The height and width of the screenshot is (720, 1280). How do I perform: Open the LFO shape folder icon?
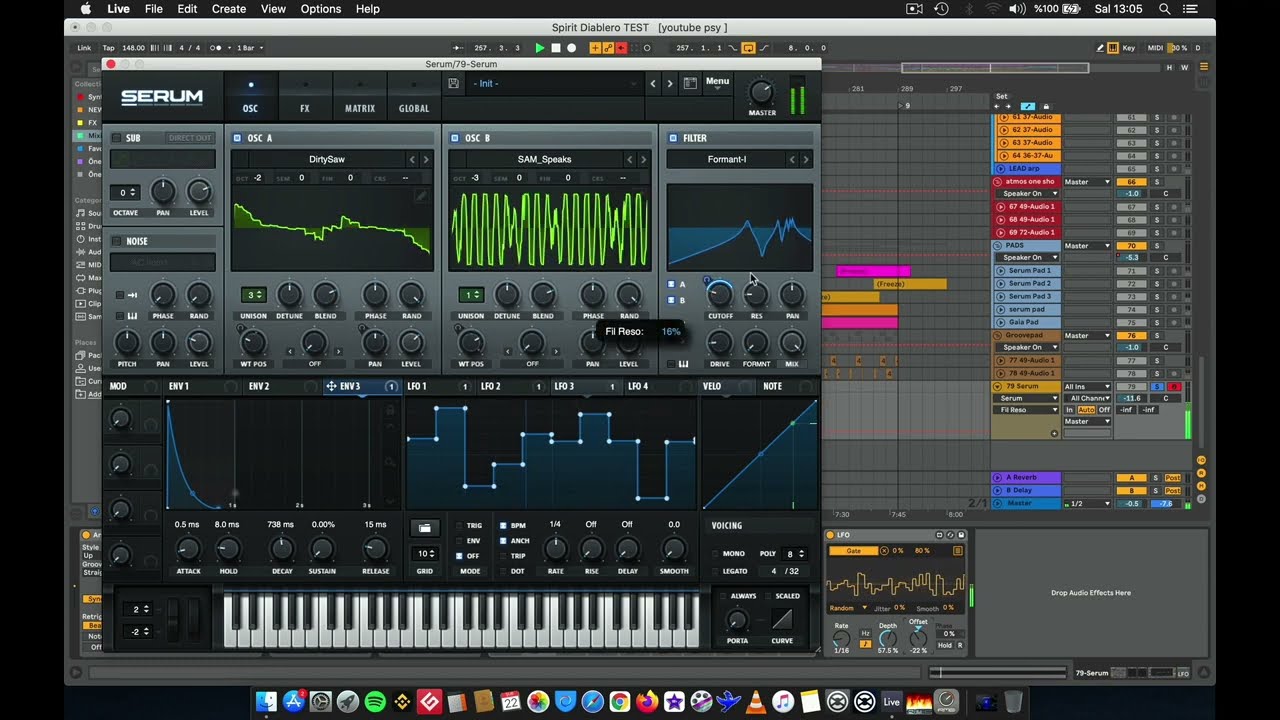424,527
